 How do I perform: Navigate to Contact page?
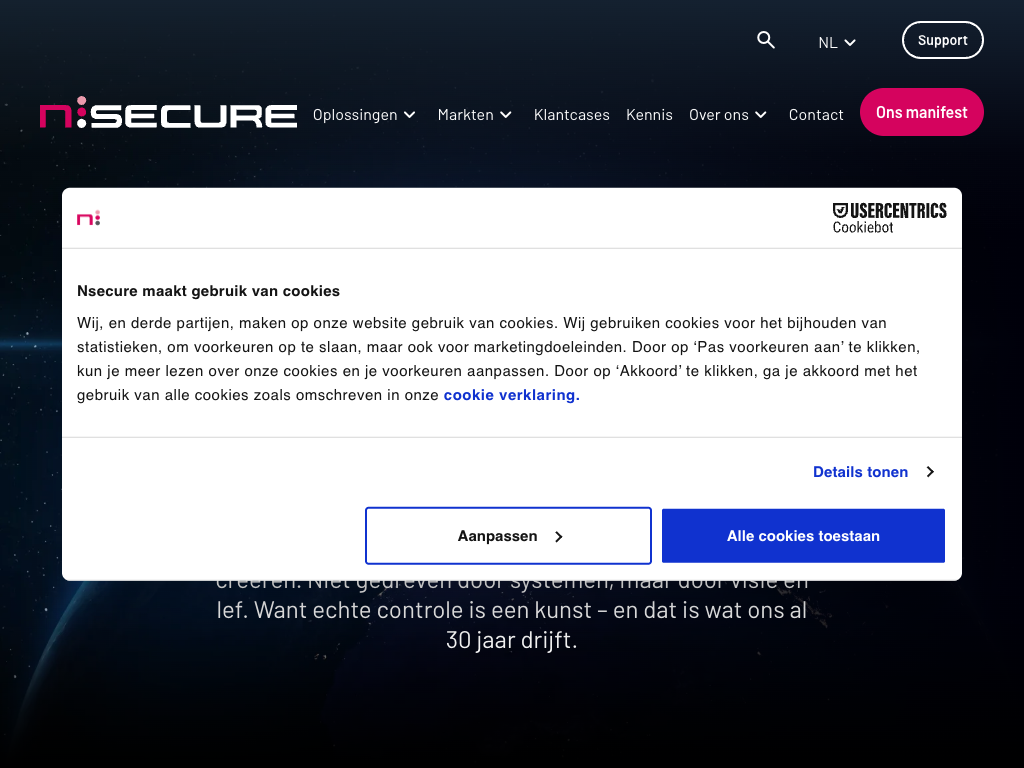(x=816, y=115)
